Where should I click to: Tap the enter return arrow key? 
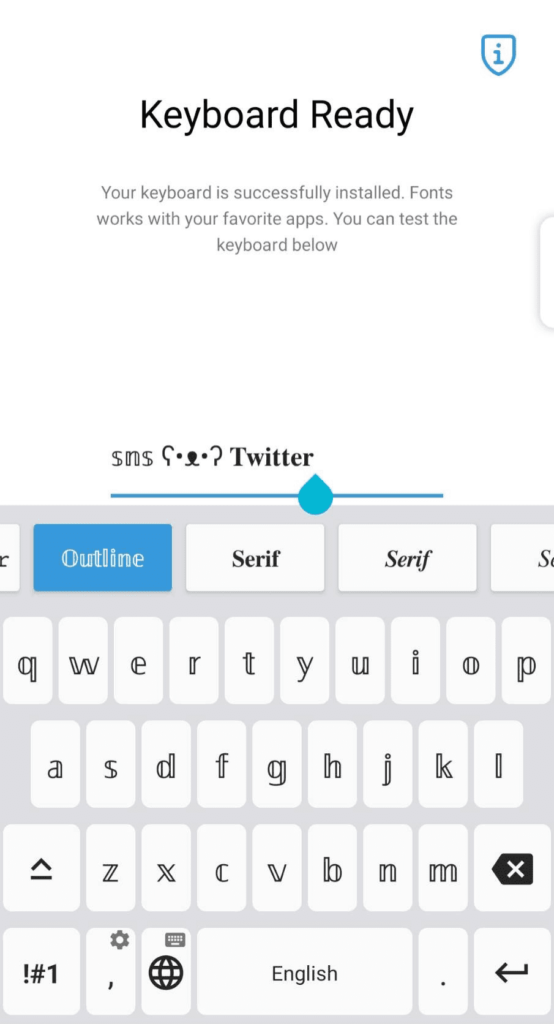[x=512, y=972]
